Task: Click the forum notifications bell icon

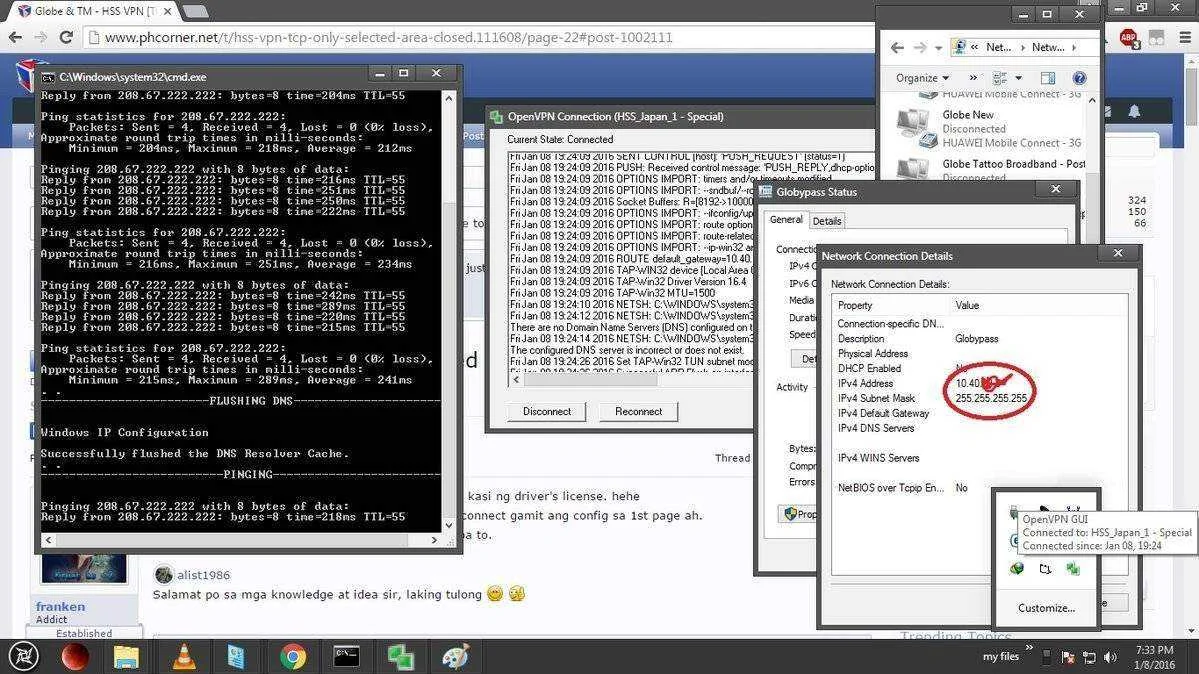Action: (x=1134, y=112)
